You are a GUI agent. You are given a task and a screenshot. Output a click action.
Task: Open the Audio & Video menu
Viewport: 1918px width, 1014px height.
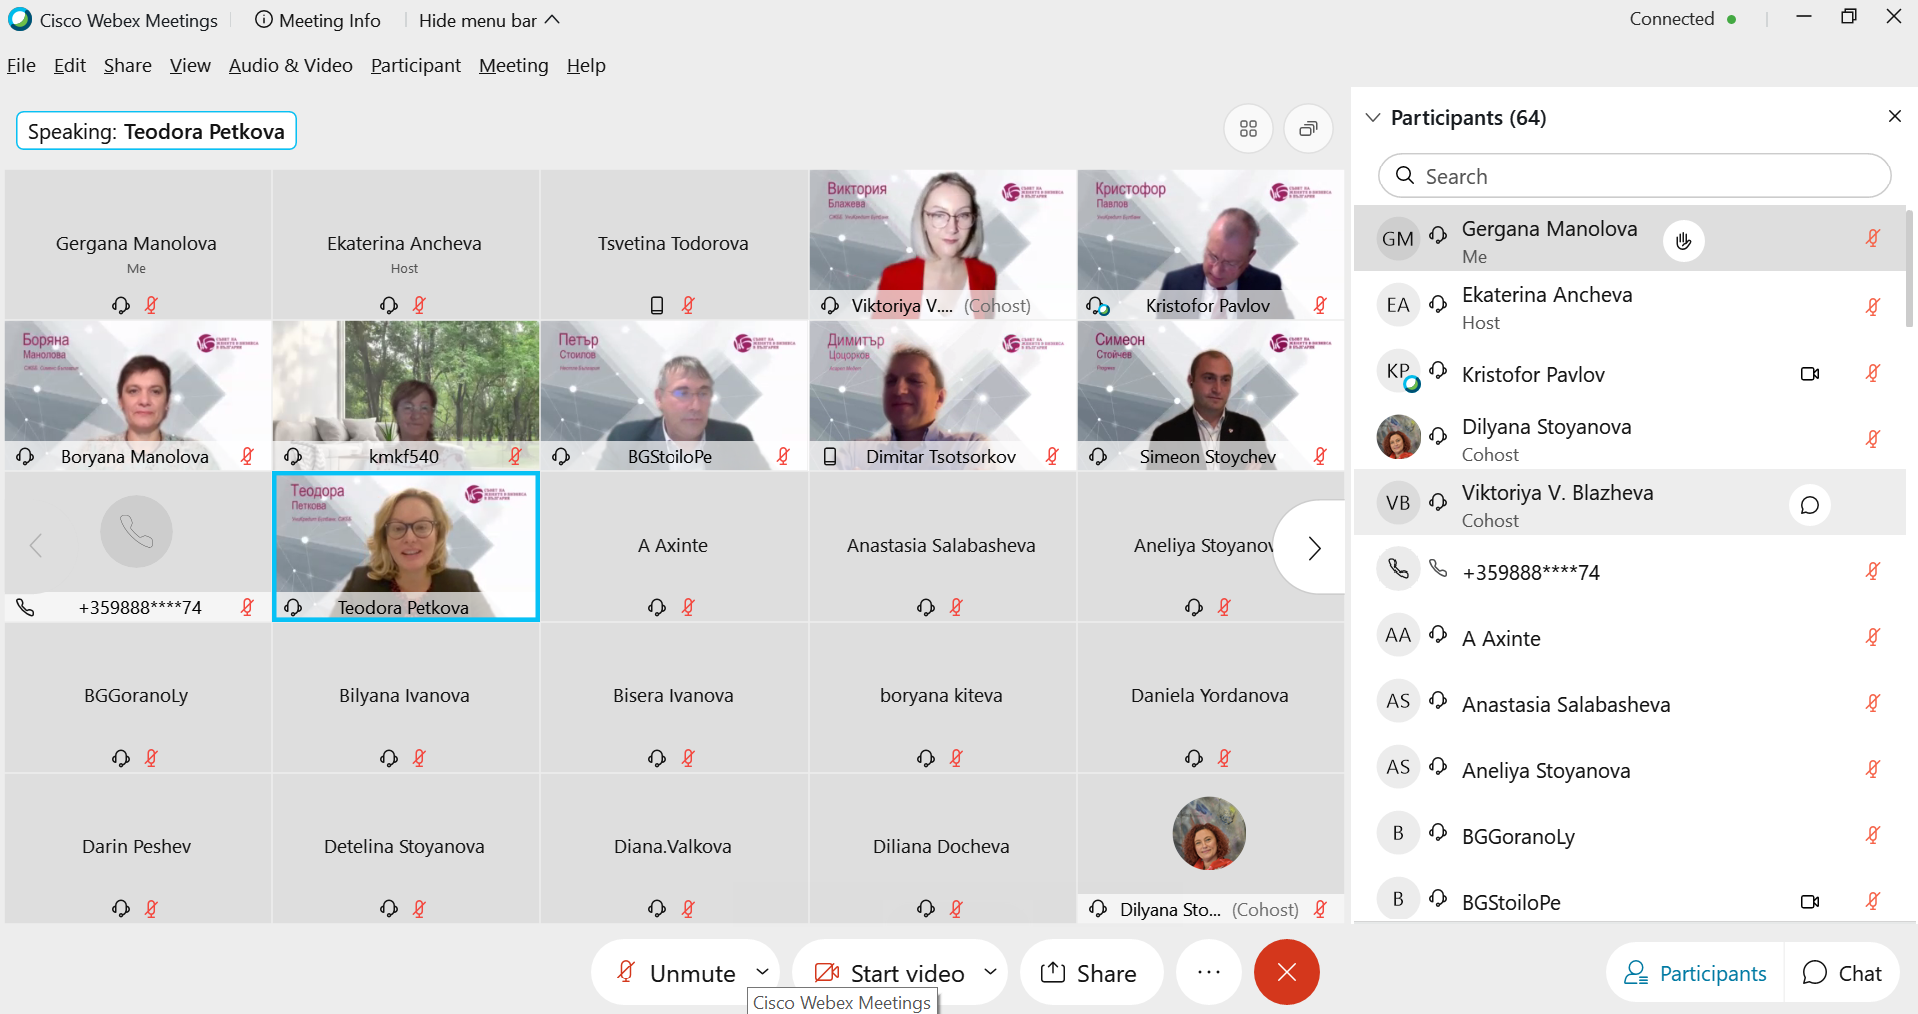point(291,66)
